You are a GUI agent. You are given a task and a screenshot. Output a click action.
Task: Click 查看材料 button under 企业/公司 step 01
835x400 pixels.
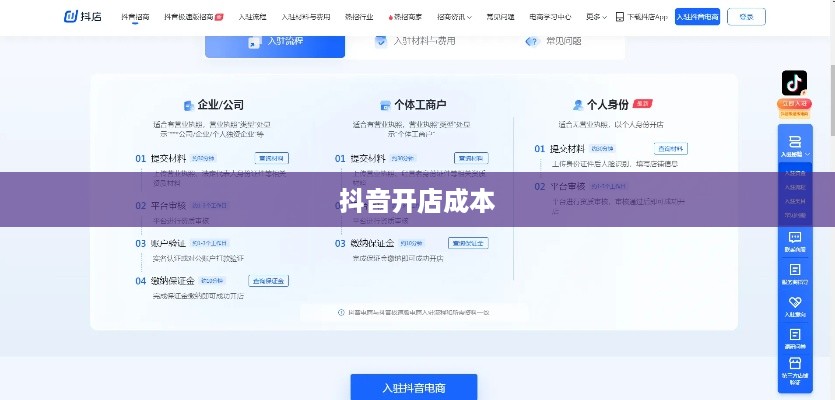coord(272,158)
